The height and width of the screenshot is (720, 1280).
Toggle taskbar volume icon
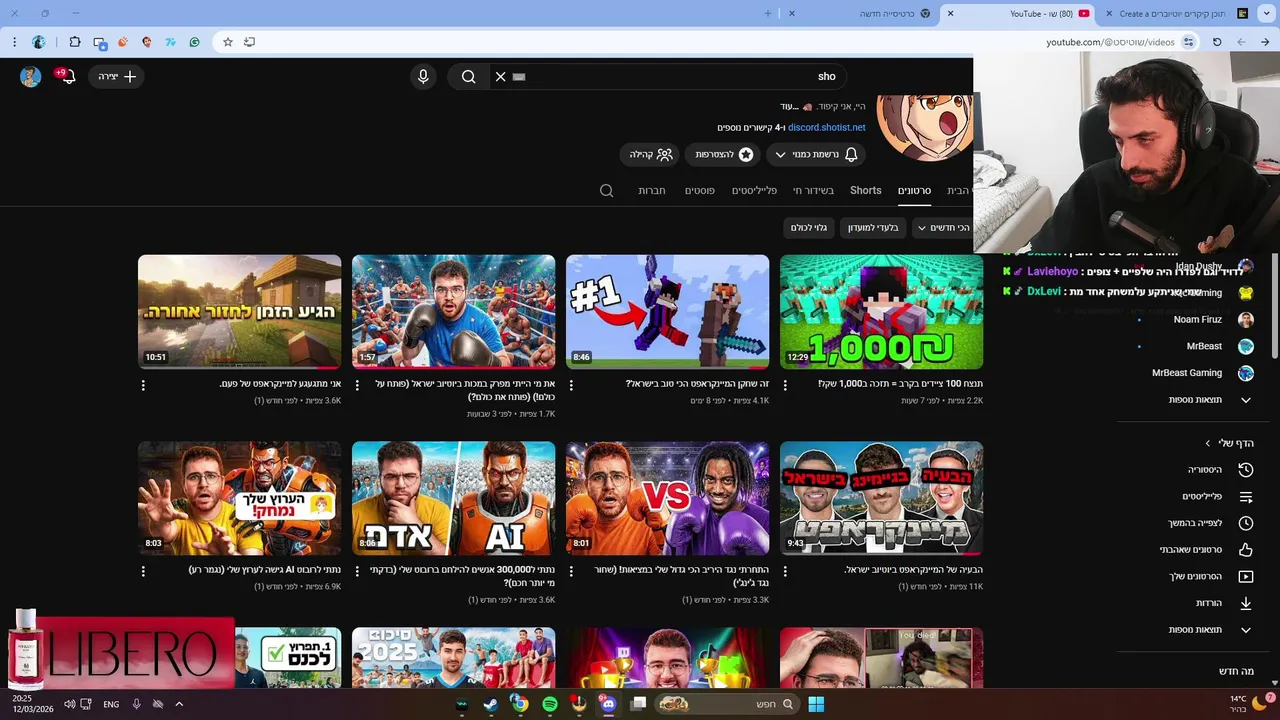69,704
